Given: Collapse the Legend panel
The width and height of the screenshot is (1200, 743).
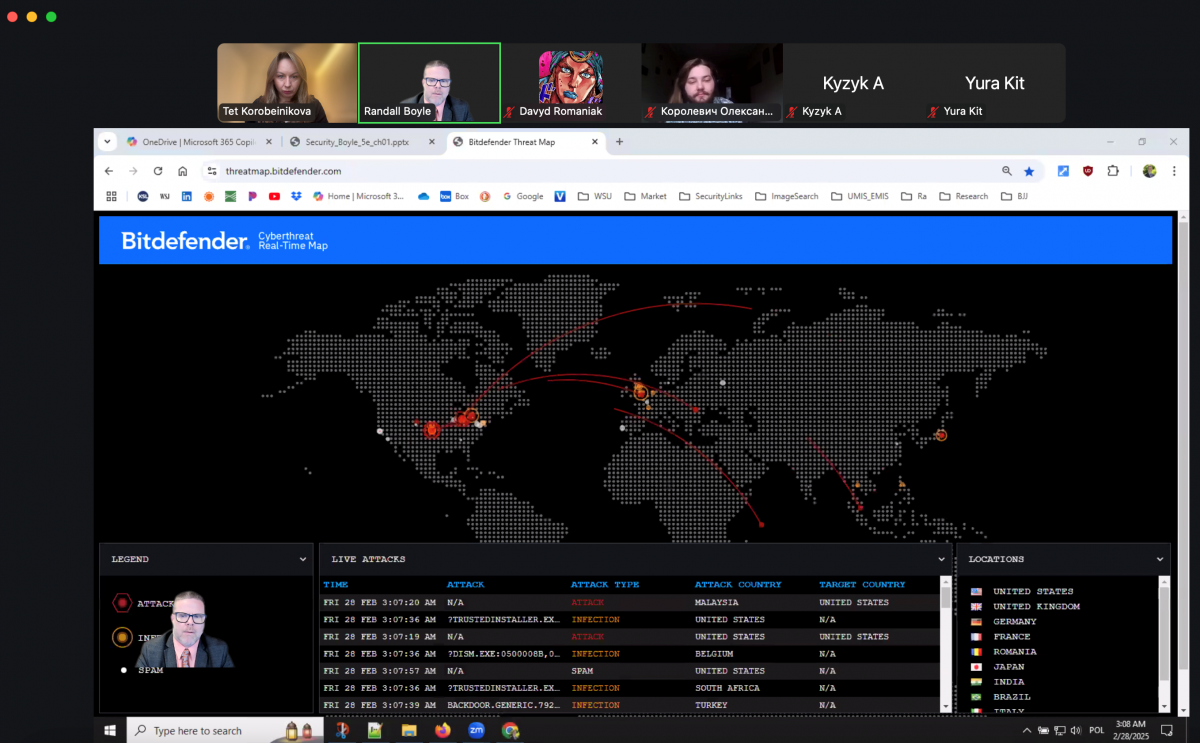Looking at the screenshot, I should [x=303, y=560].
